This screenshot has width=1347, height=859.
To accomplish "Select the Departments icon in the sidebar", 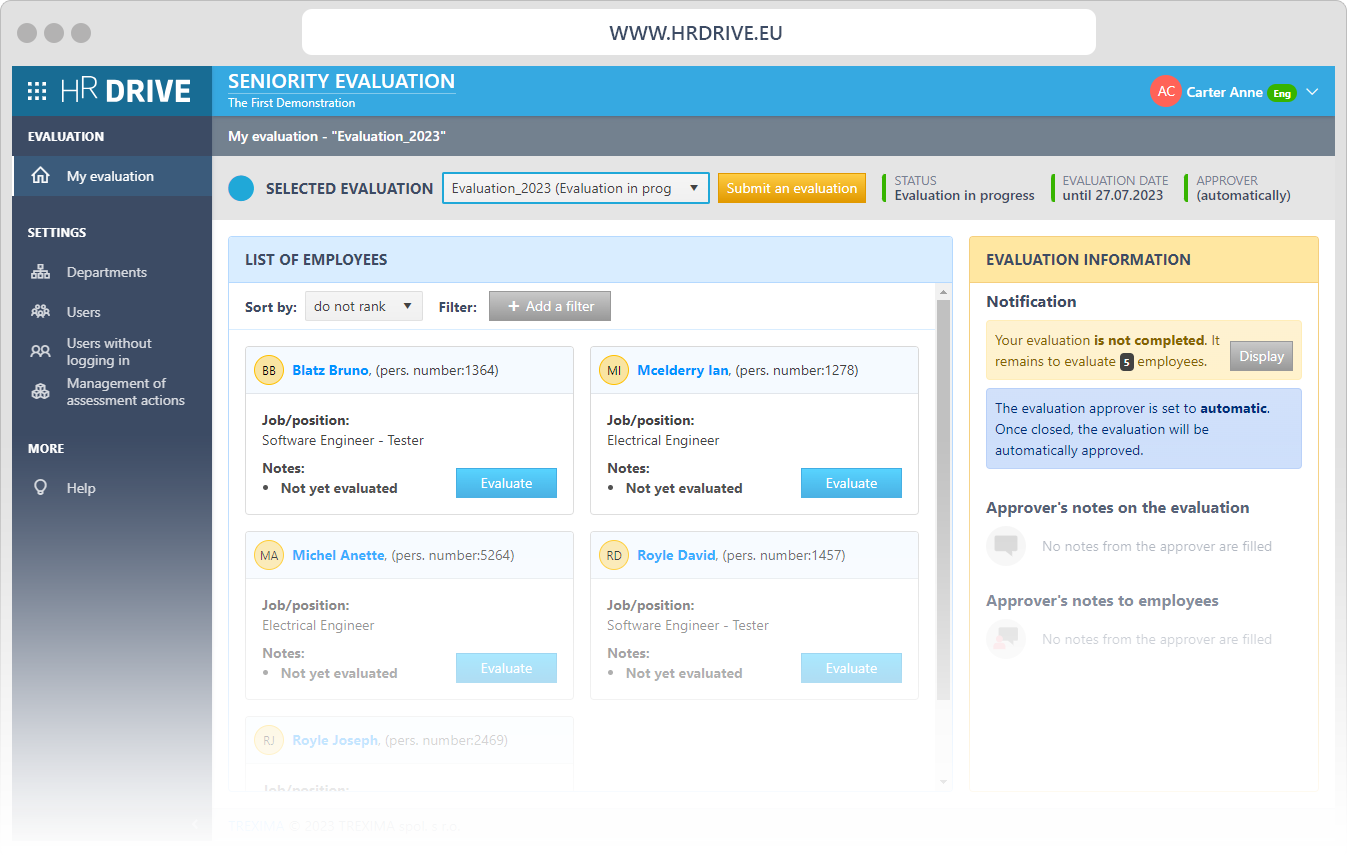I will [40, 271].
